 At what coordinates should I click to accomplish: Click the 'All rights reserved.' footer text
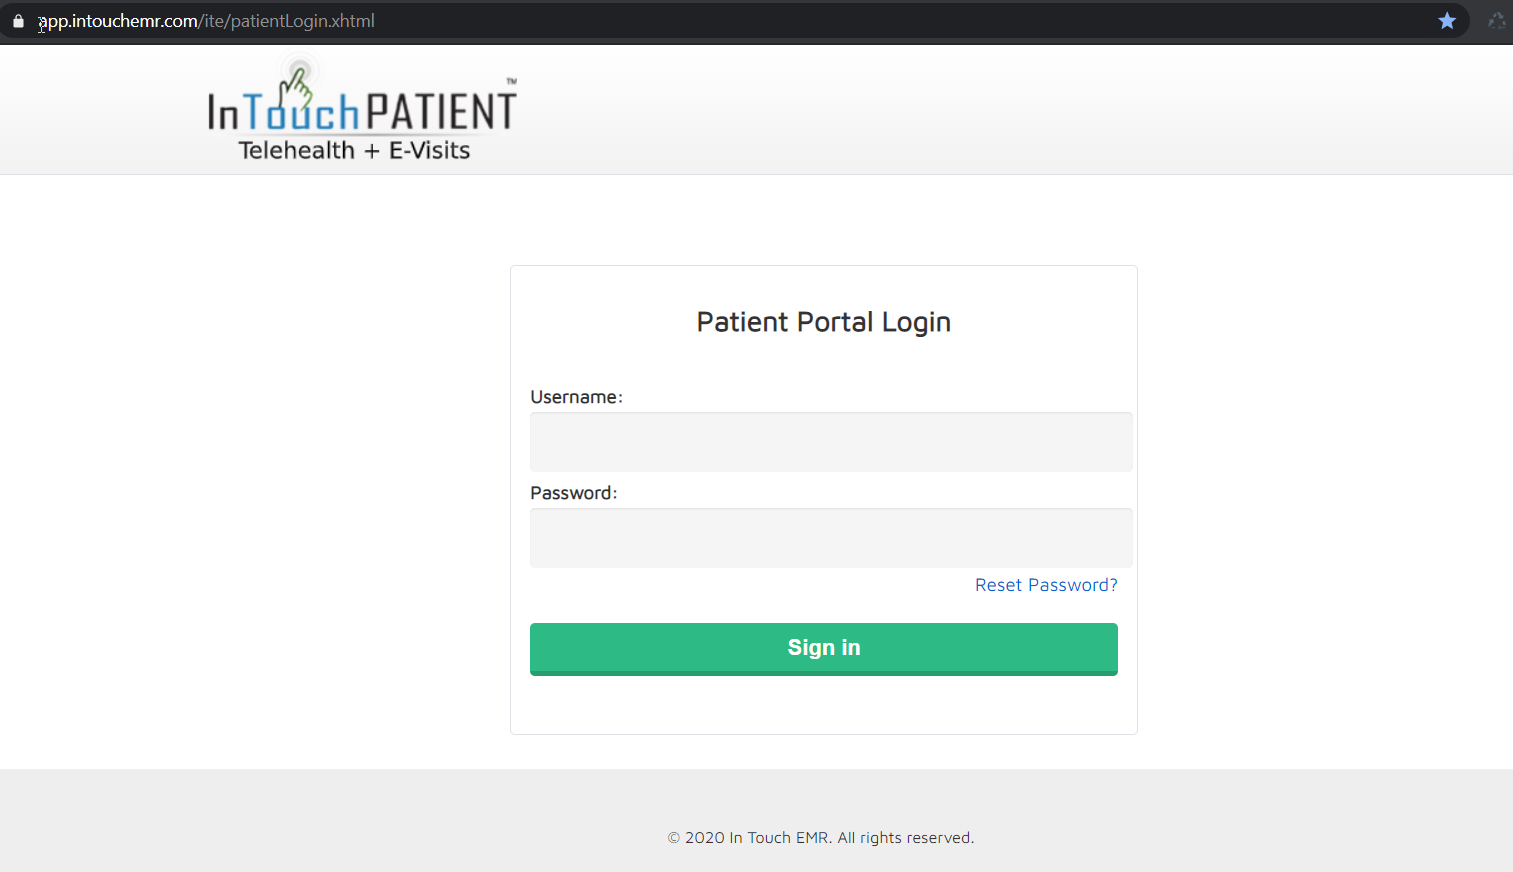pos(905,838)
